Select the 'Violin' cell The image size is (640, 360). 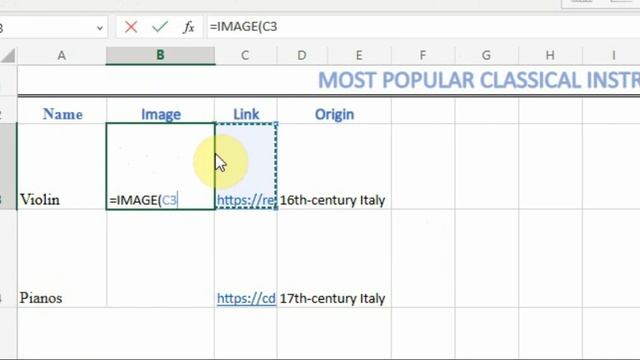pyautogui.click(x=62, y=167)
